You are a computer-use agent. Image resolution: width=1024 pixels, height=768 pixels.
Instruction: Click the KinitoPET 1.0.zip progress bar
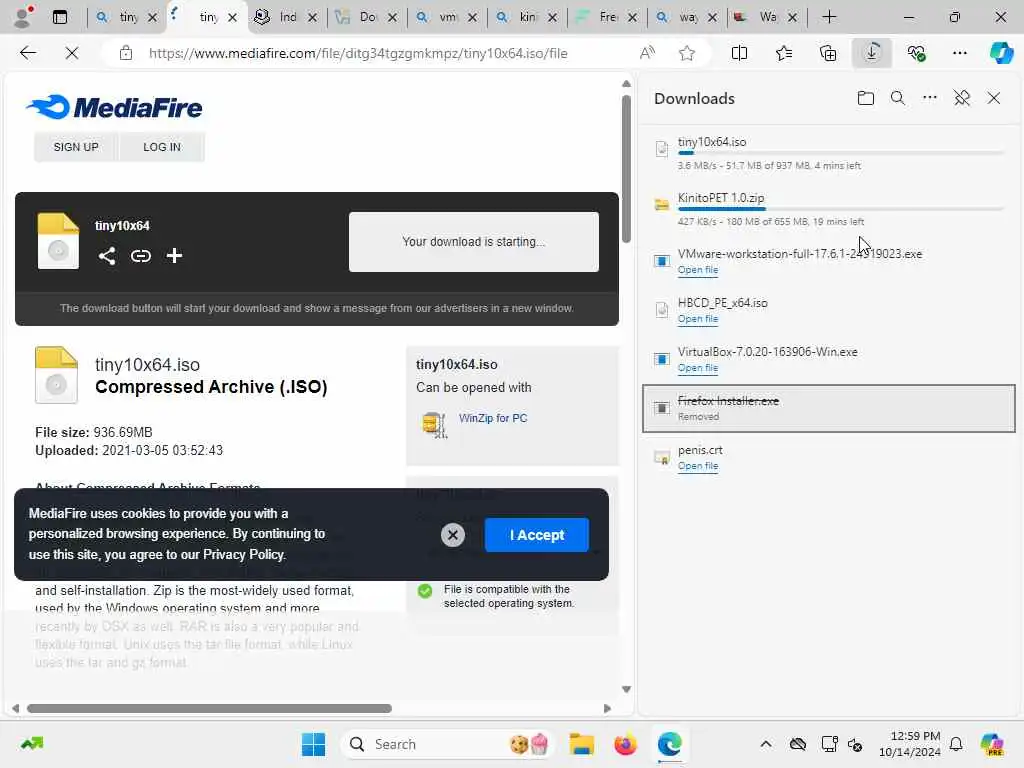pos(840,209)
